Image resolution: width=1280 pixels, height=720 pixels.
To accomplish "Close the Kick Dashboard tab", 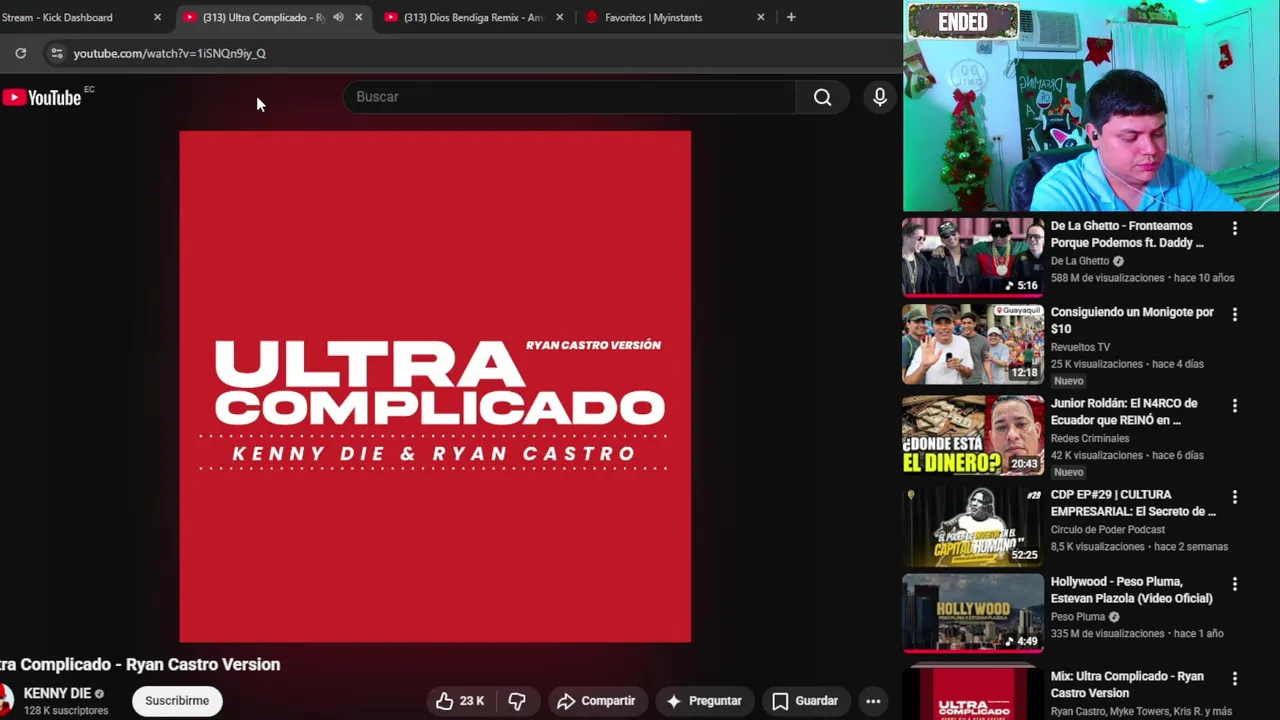I will 157,17.
